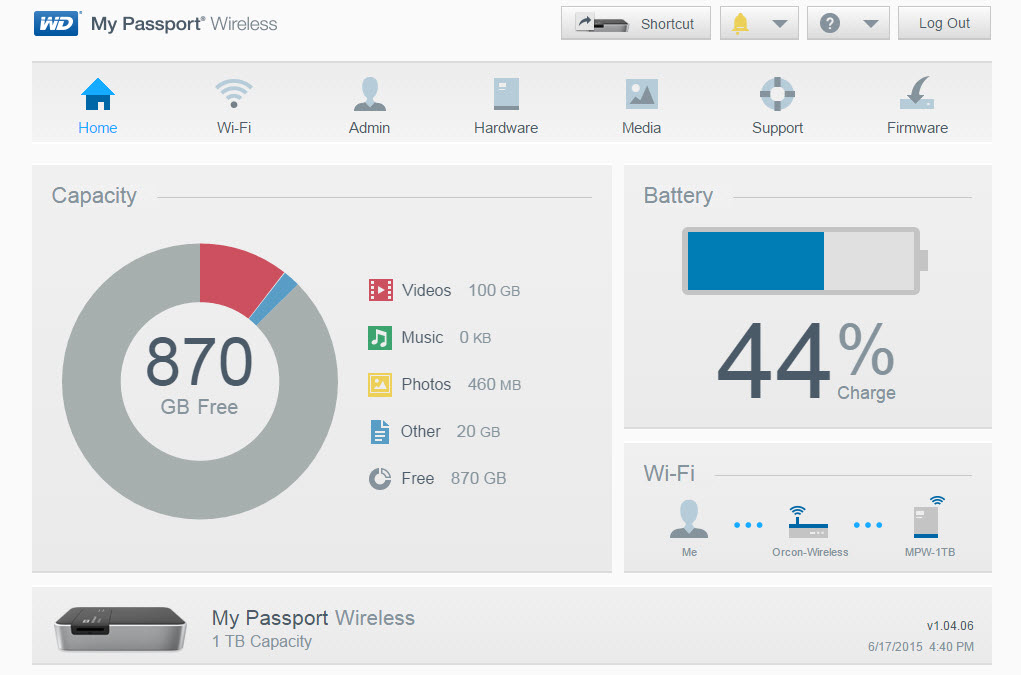Open the Wi-Fi settings icon
This screenshot has height=675, width=1021.
(x=234, y=94)
